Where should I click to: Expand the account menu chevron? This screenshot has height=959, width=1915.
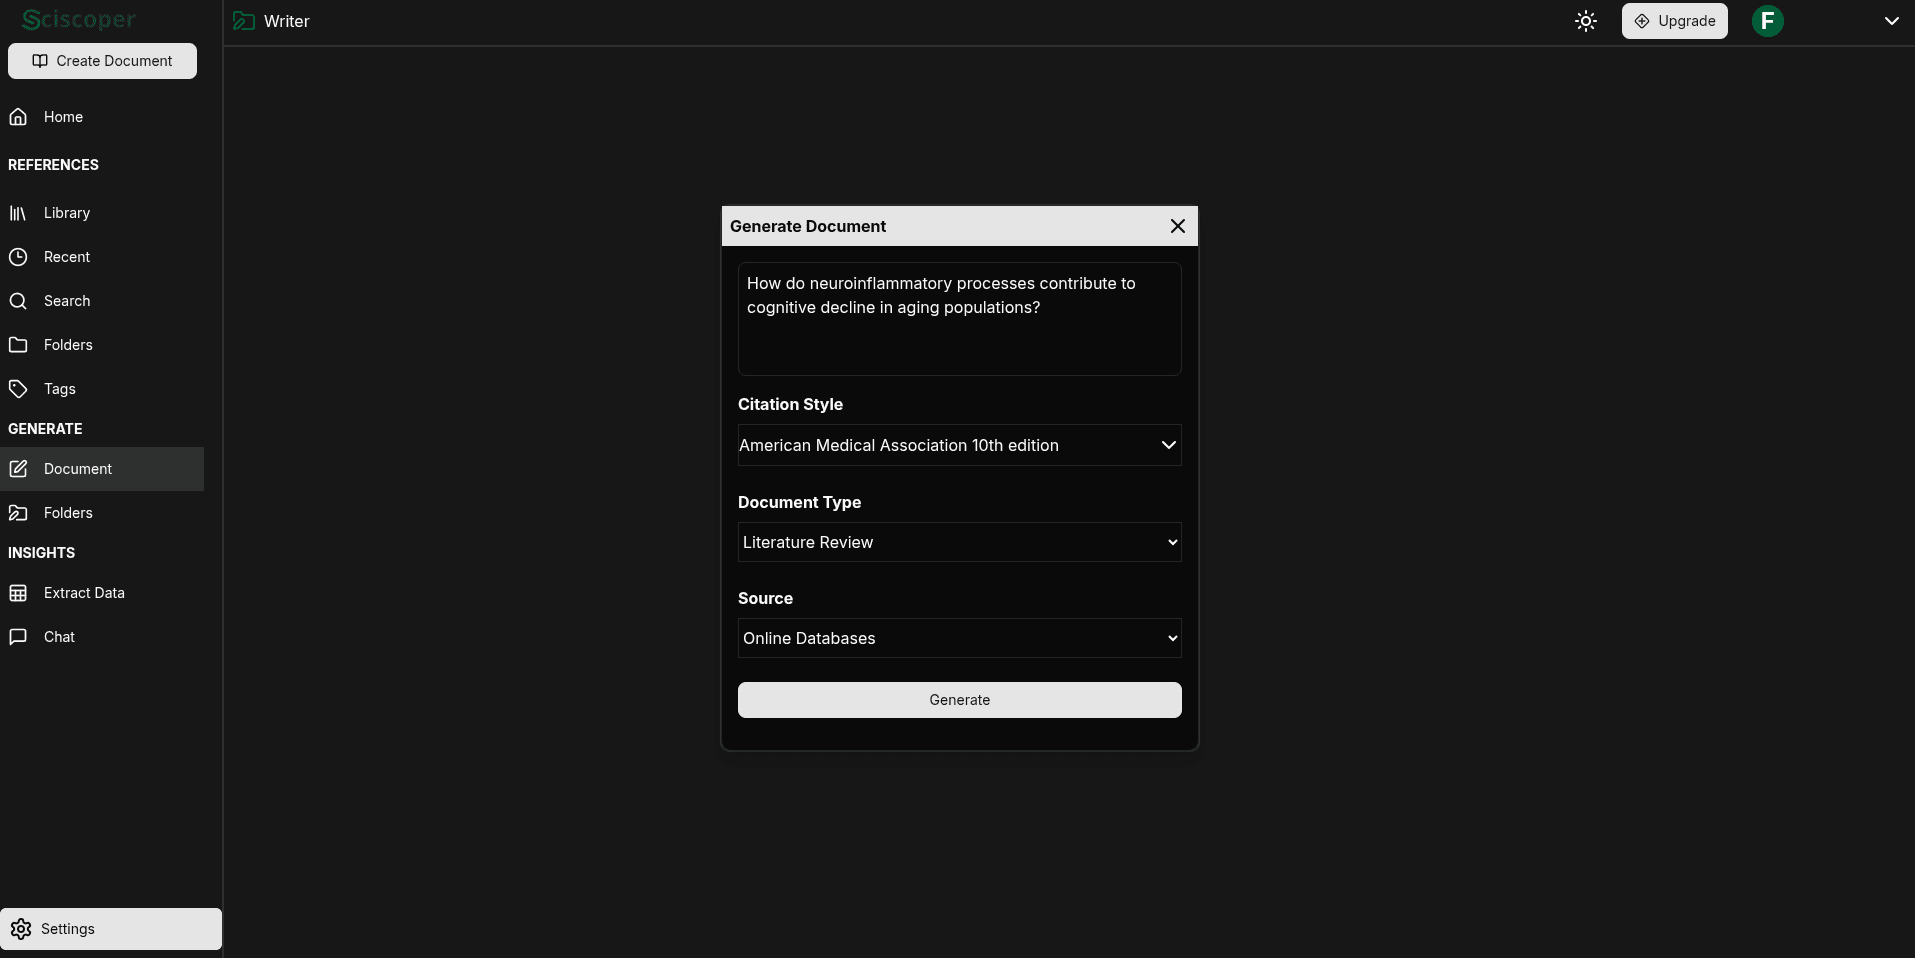1891,21
